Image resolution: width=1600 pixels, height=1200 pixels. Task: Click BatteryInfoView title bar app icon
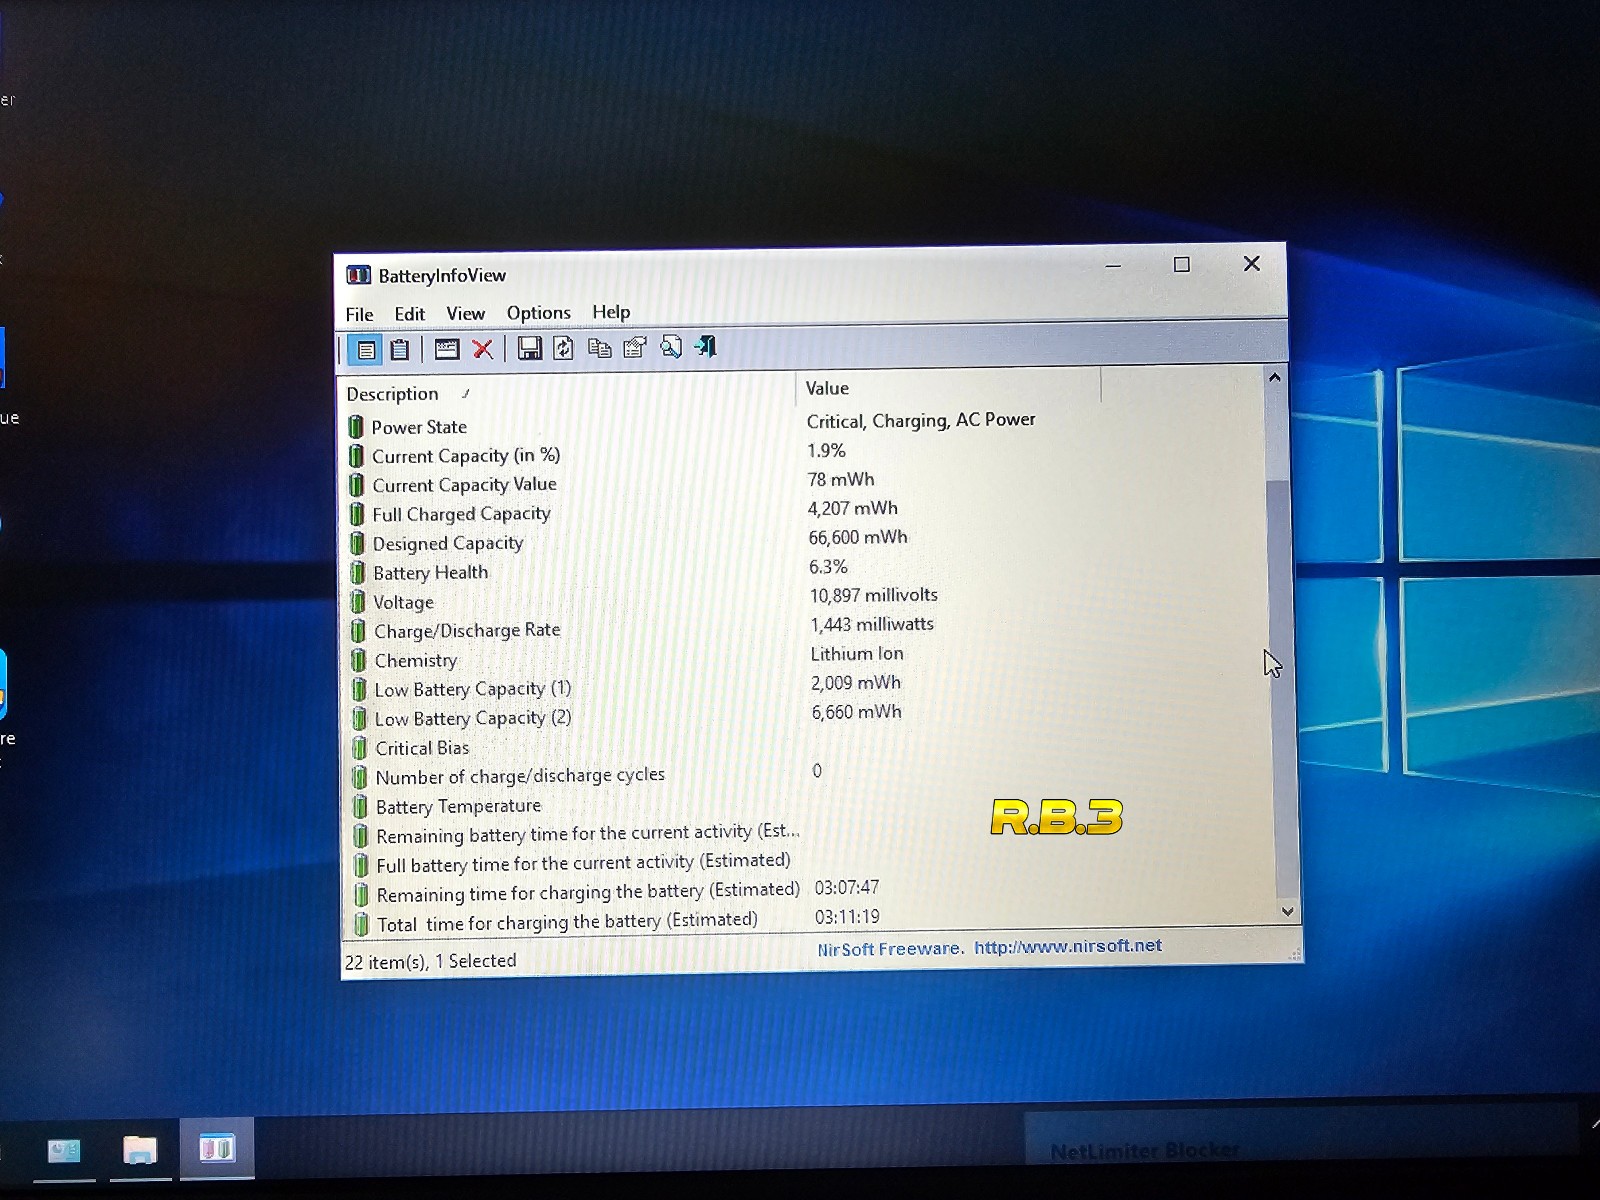tap(358, 275)
